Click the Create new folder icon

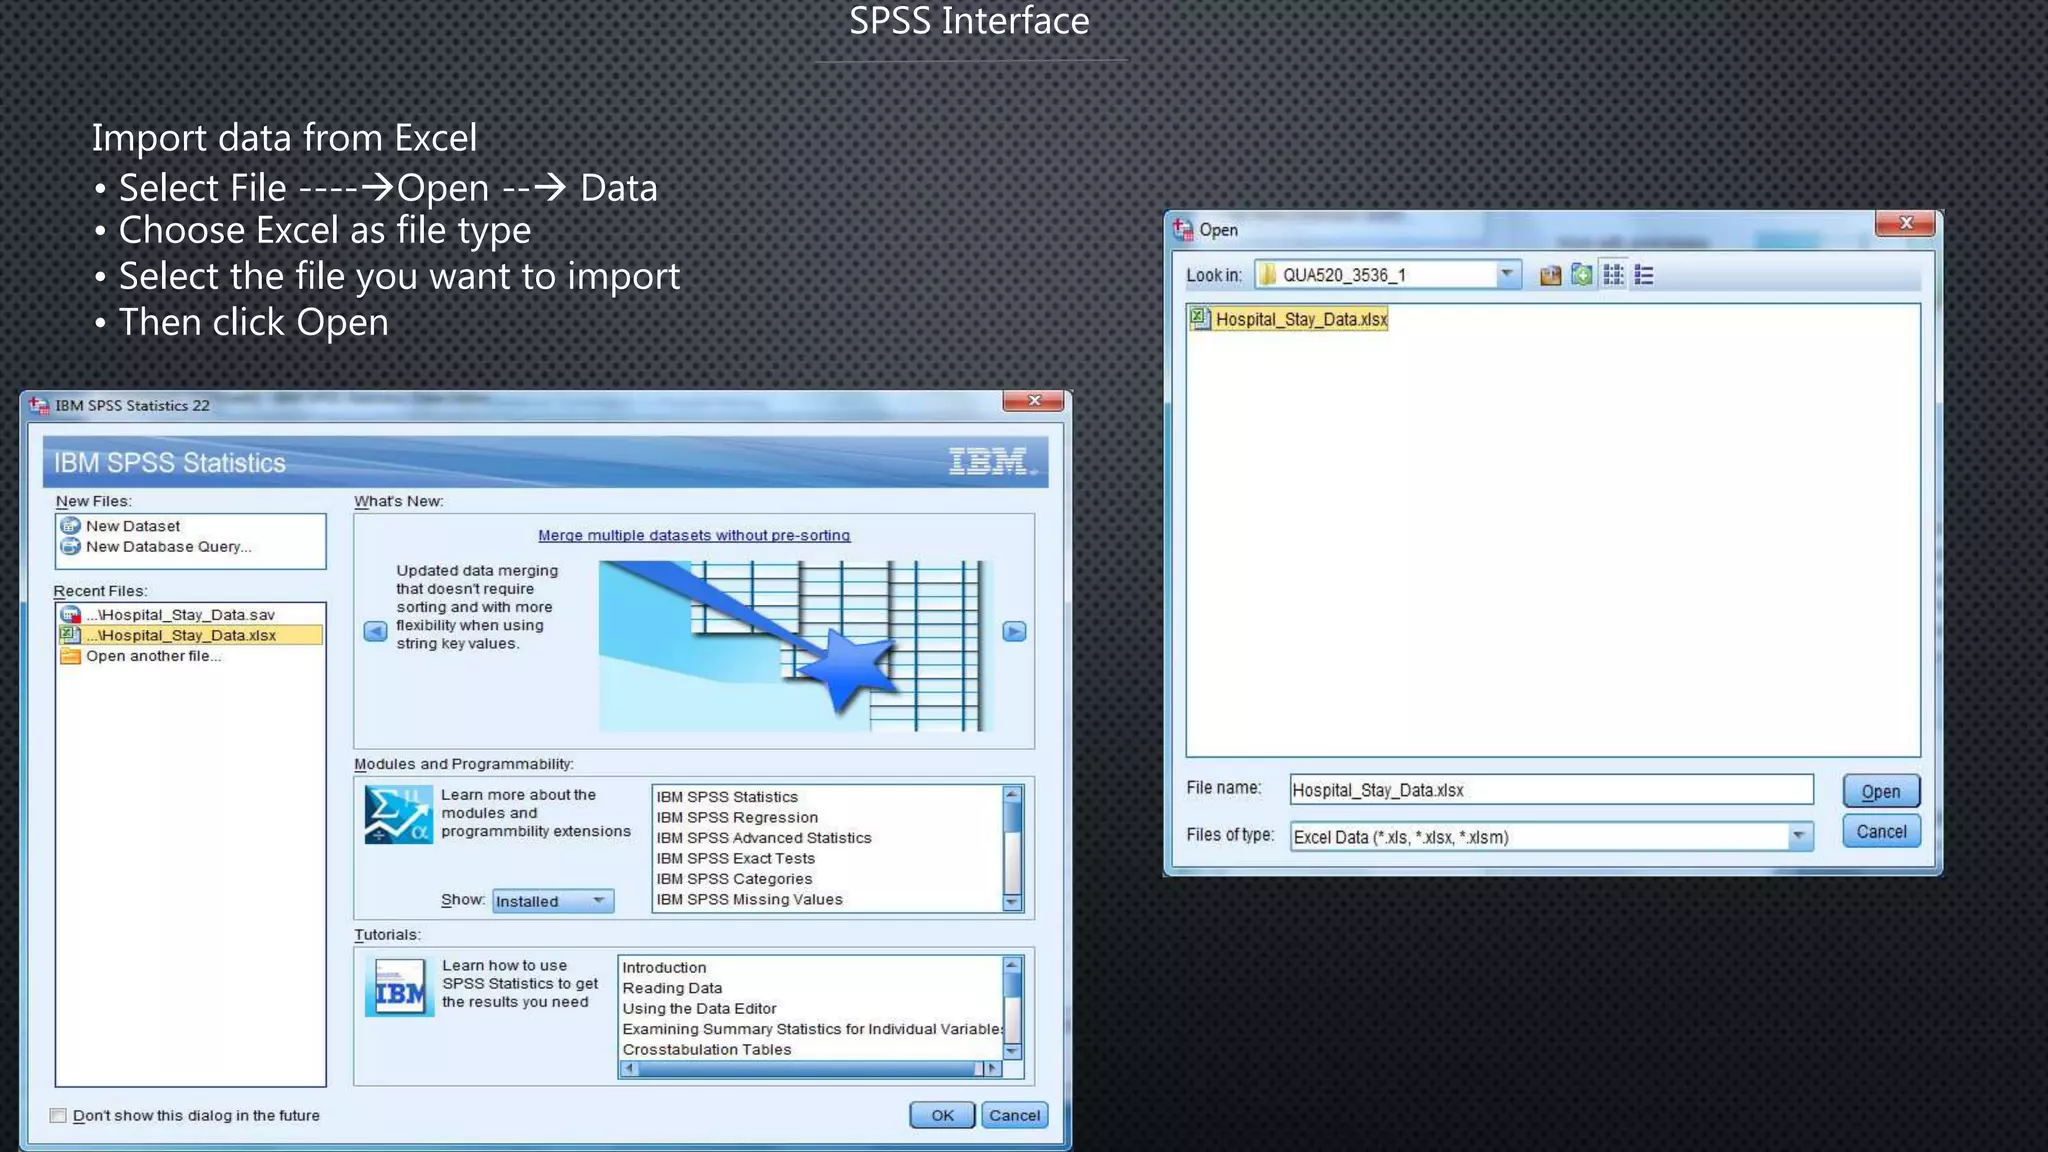click(1581, 275)
